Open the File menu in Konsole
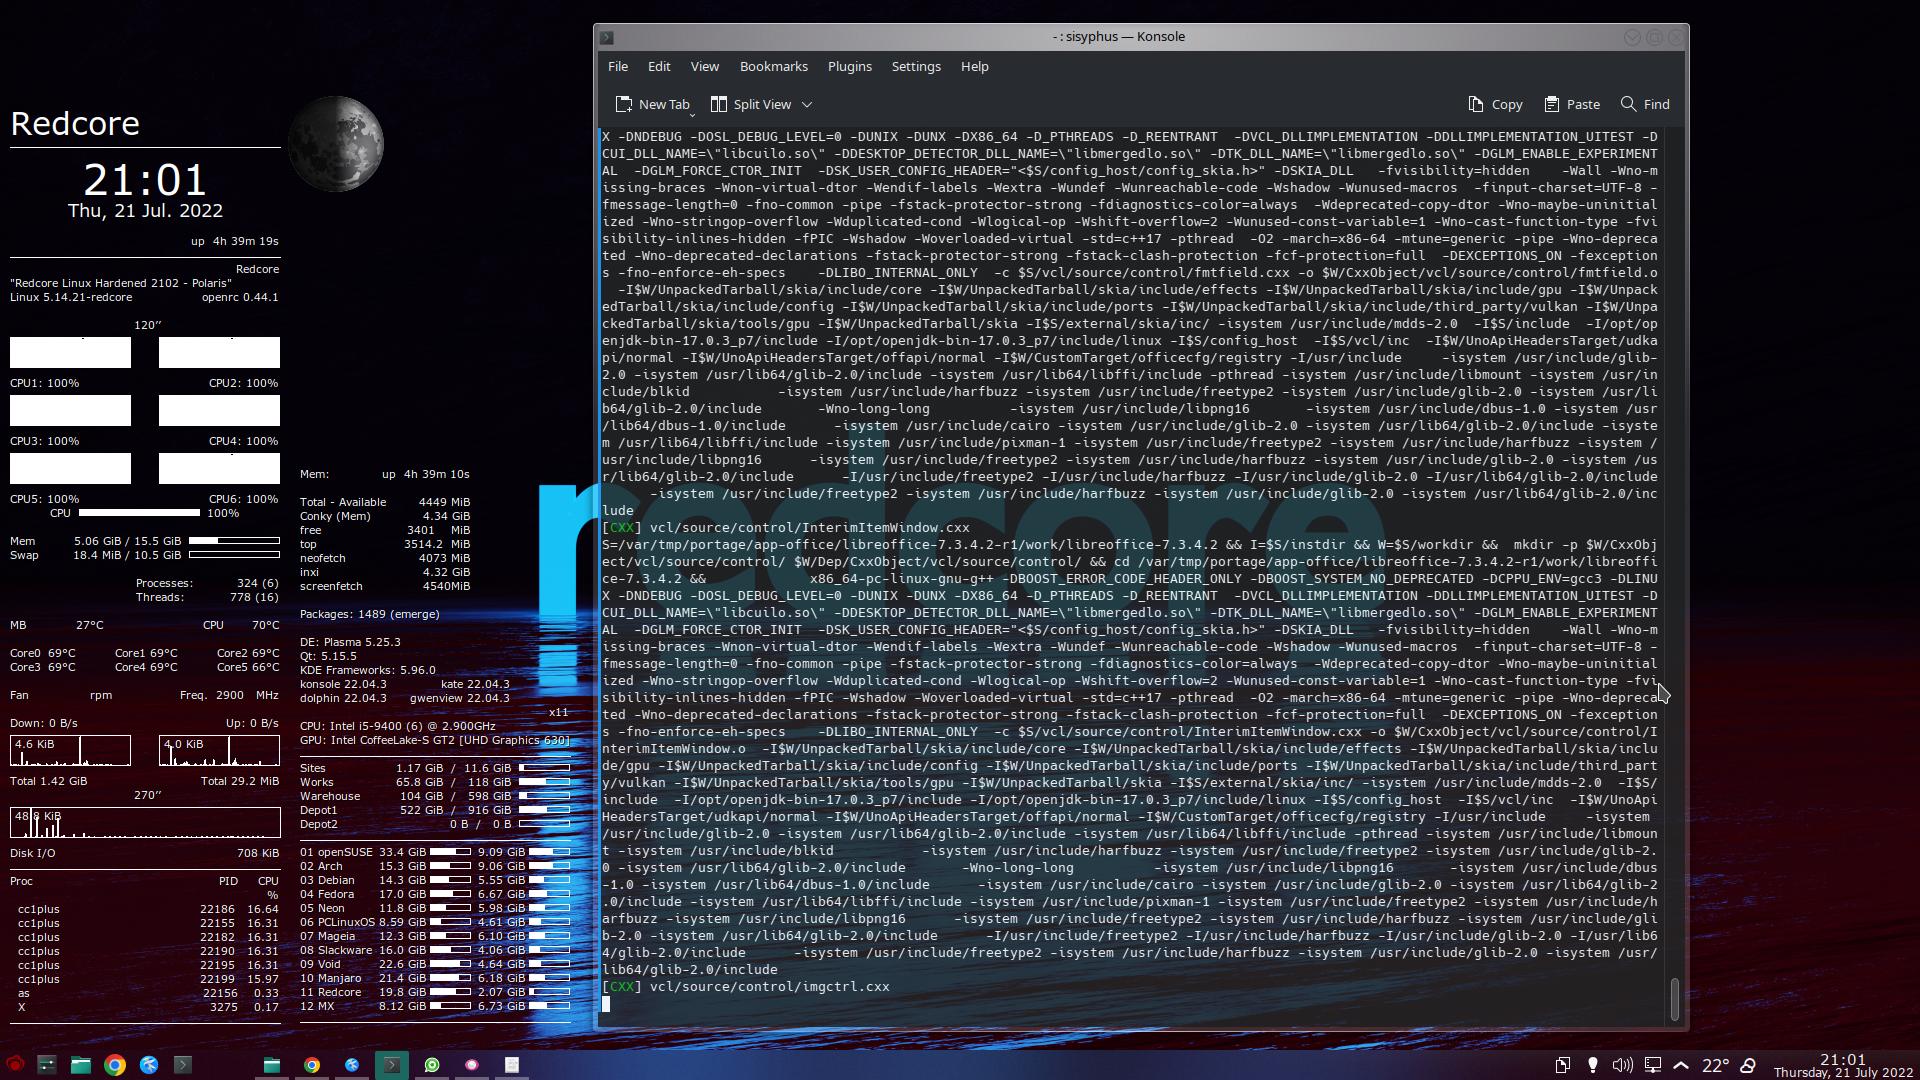Viewport: 1920px width, 1080px height. 618,66
